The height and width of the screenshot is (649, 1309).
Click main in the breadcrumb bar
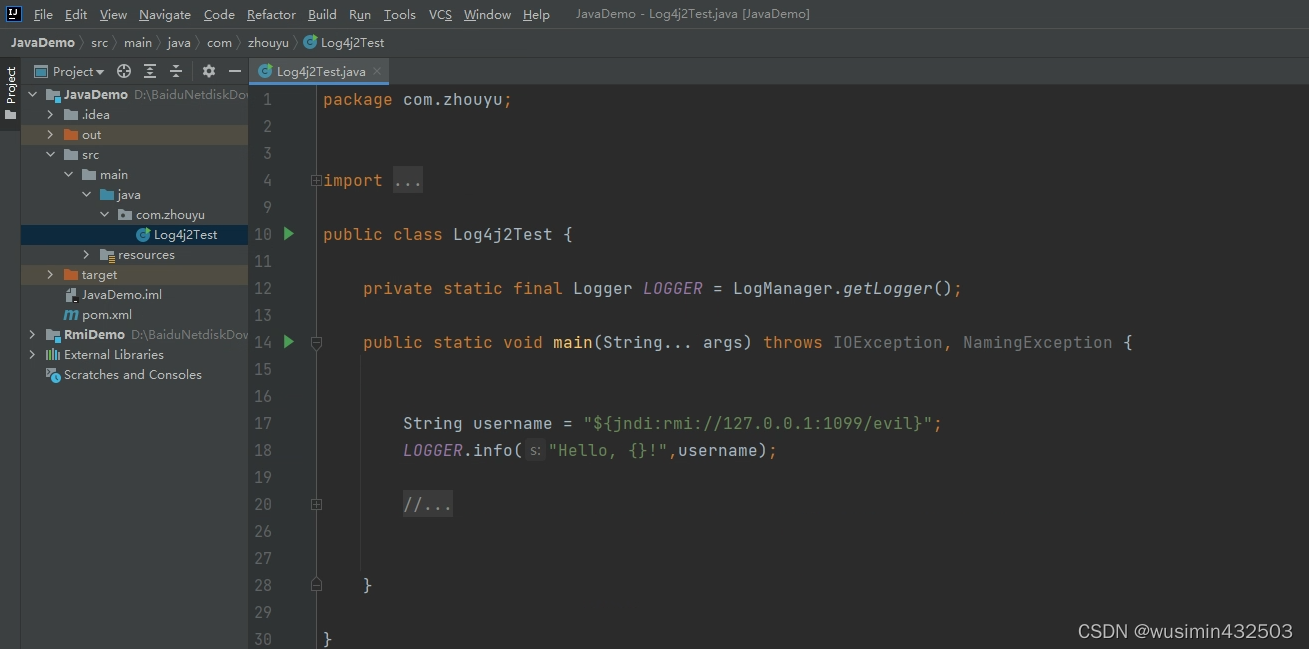coord(138,43)
